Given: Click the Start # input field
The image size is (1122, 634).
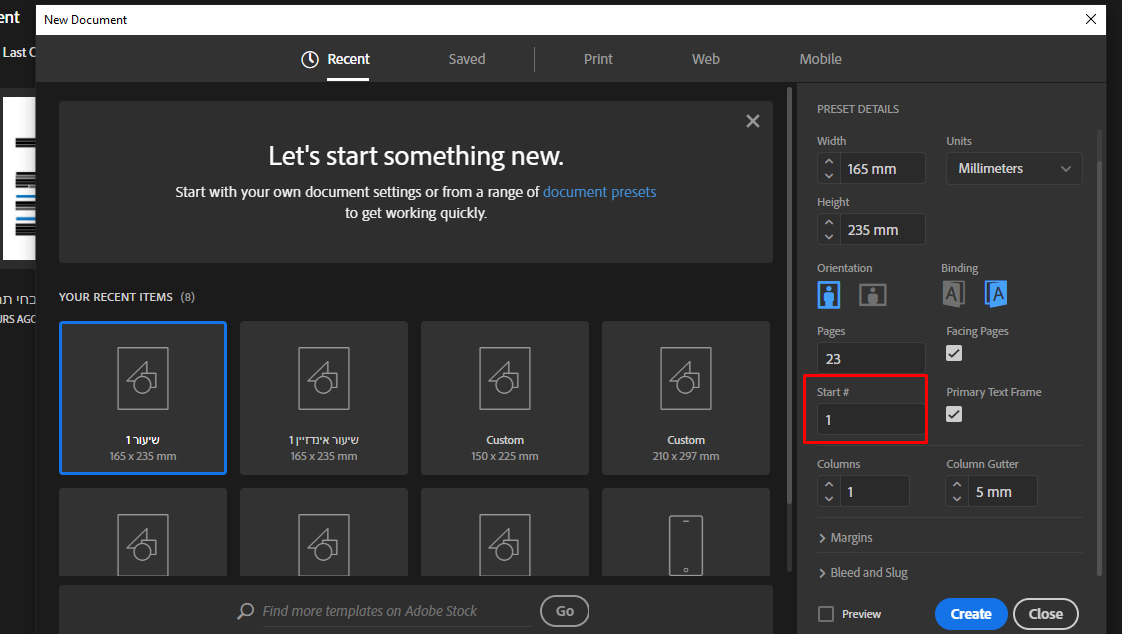Looking at the screenshot, I should click(x=870, y=420).
